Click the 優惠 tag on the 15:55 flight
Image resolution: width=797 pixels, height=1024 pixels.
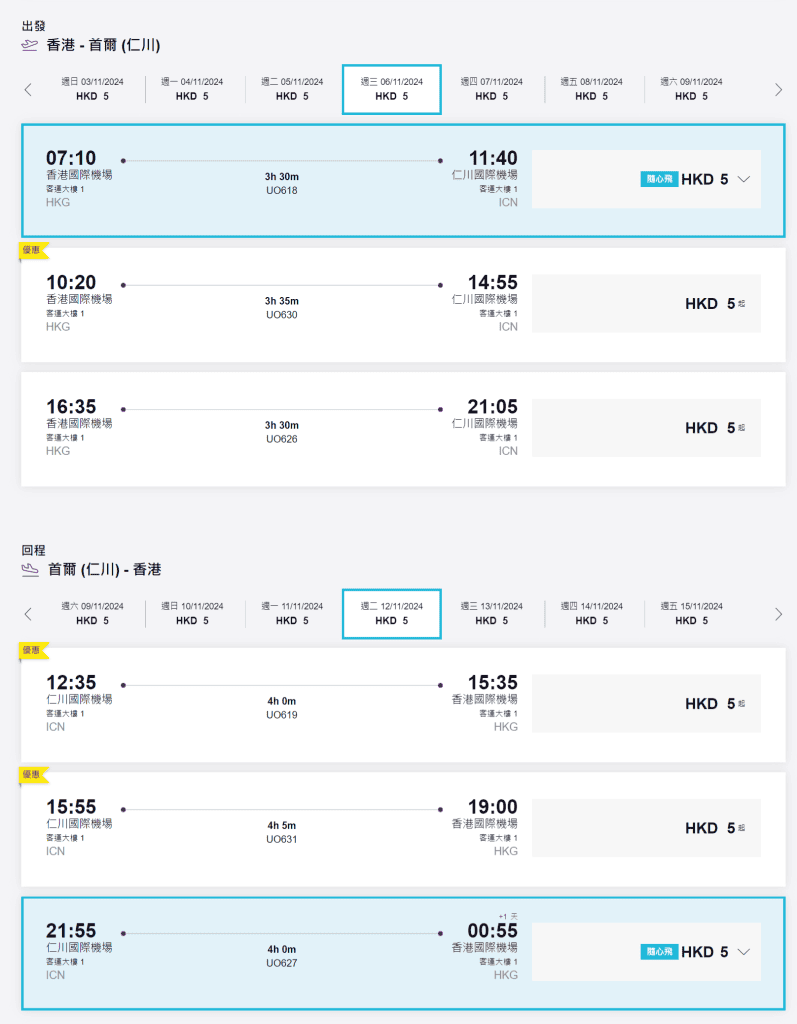pos(32,775)
